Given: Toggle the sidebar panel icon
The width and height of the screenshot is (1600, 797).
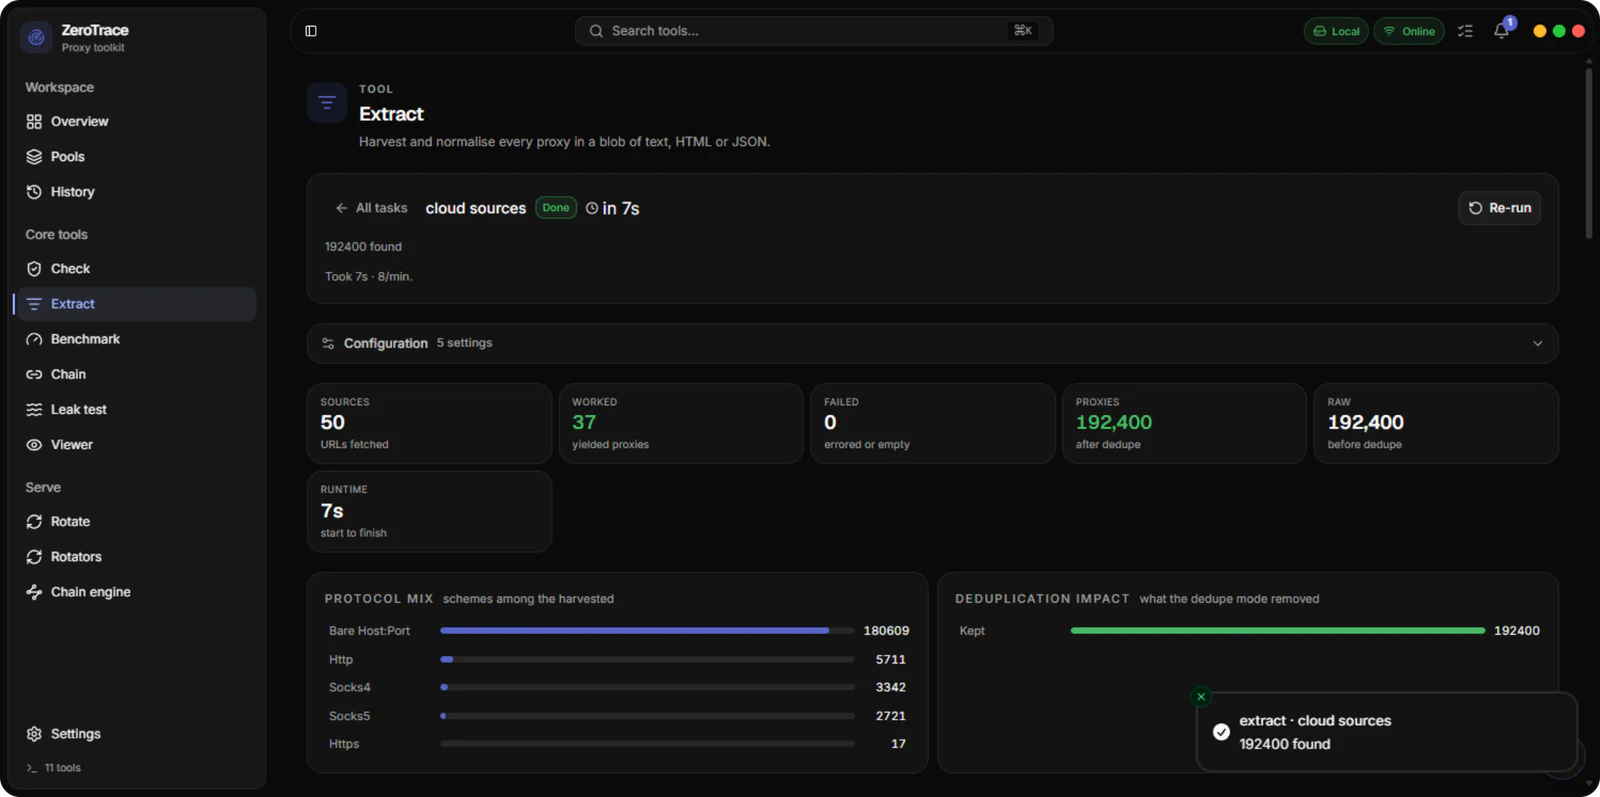Looking at the screenshot, I should (311, 31).
